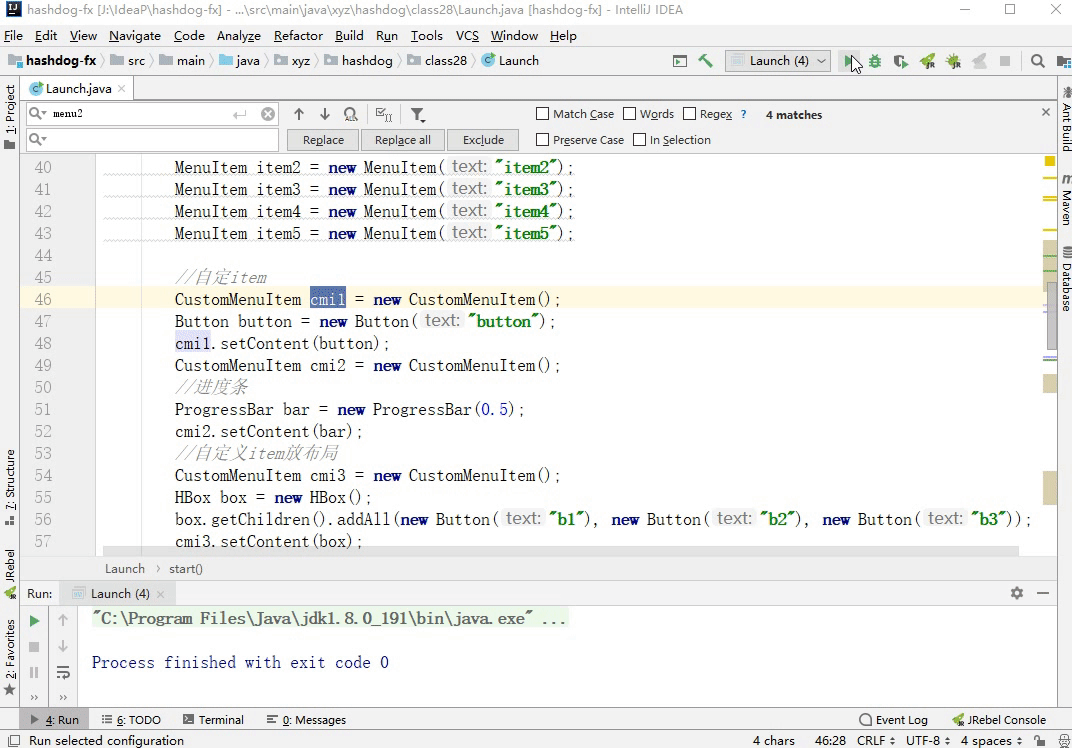Open the Maven side panel

tap(1064, 205)
